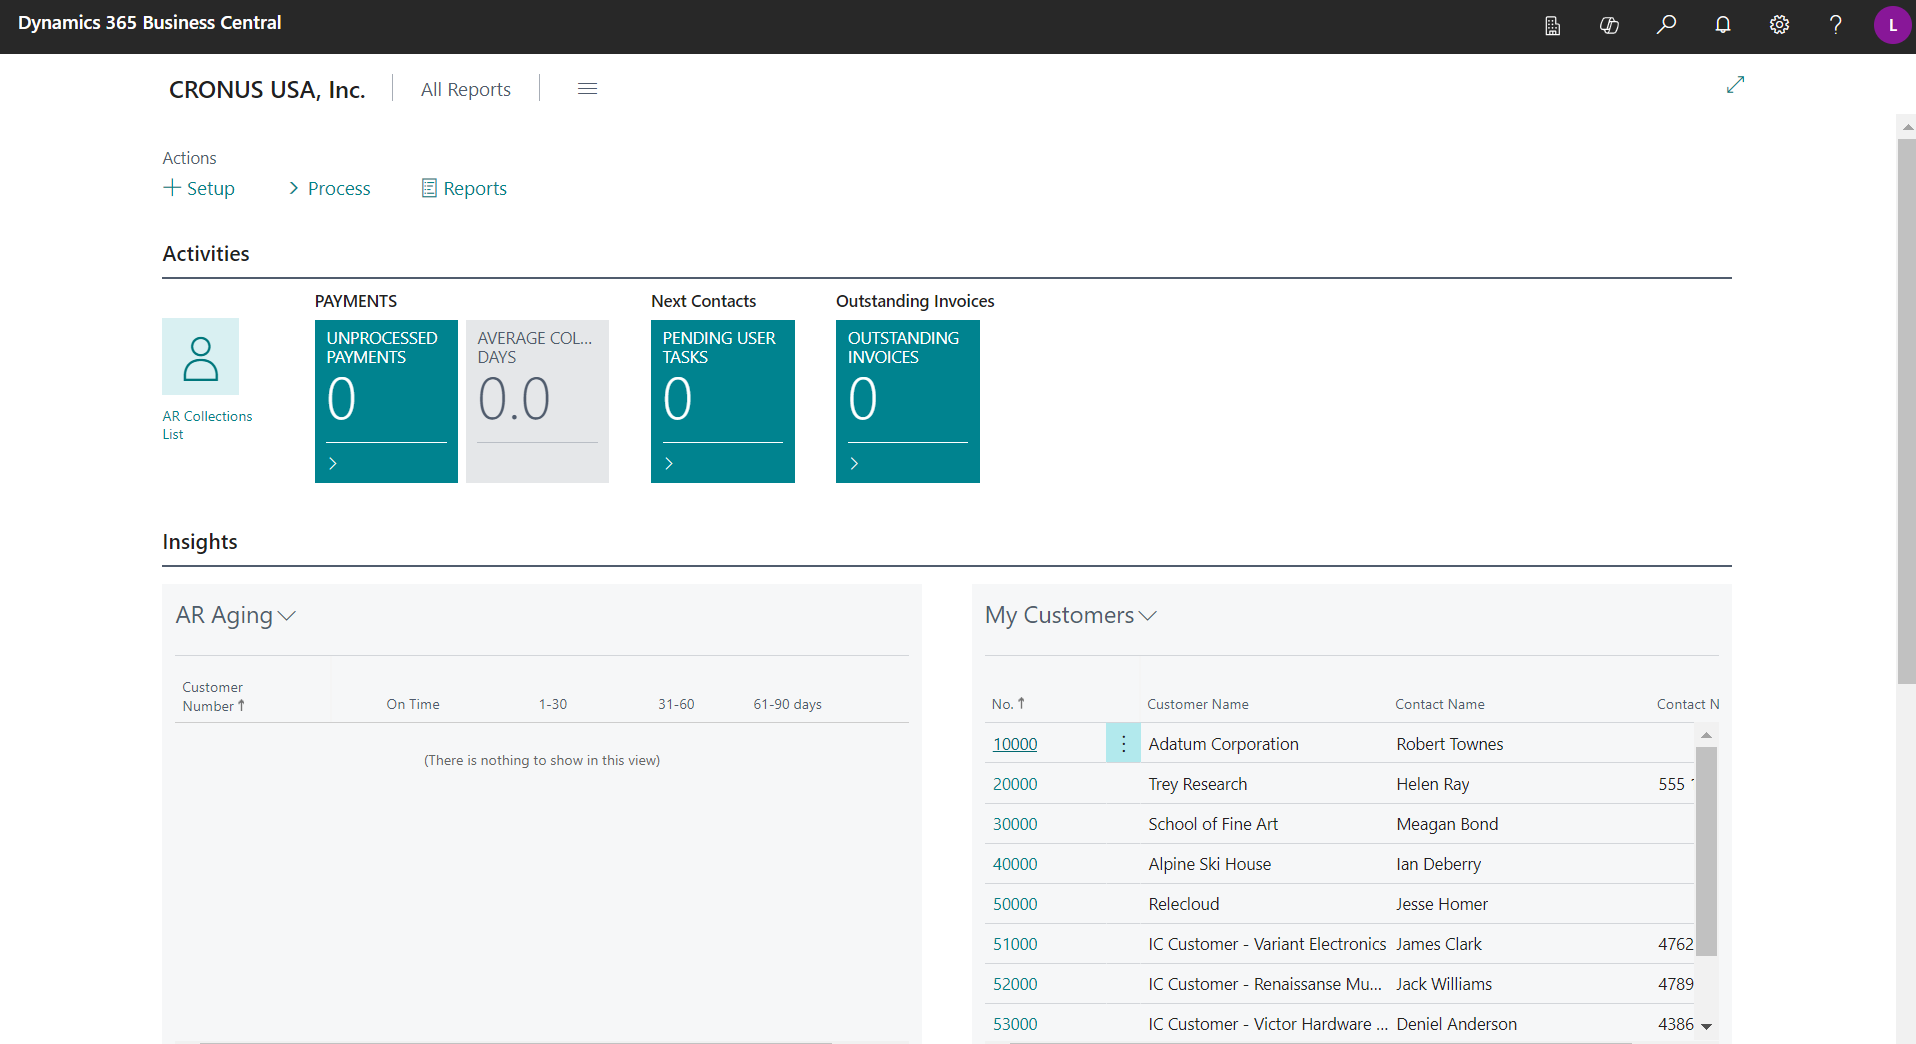Open the notifications bell
Image resolution: width=1916 pixels, height=1044 pixels.
click(x=1723, y=25)
